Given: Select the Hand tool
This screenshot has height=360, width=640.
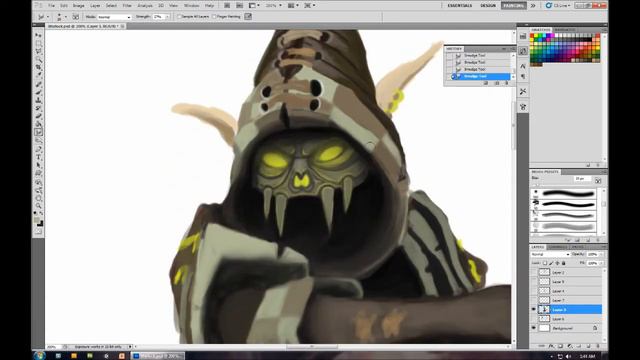Looking at the screenshot, I should (x=38, y=198).
